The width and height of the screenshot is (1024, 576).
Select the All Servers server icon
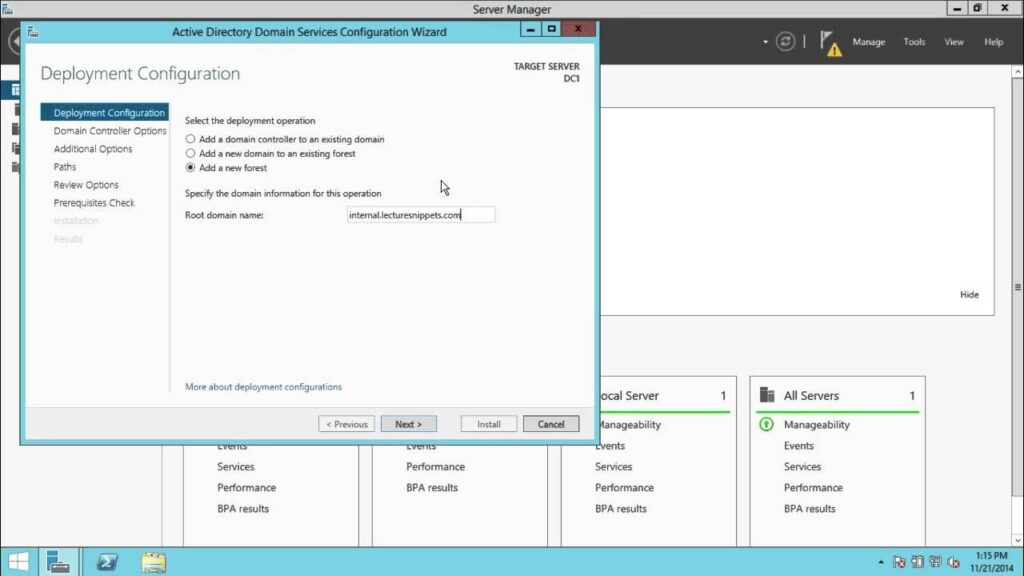click(x=765, y=394)
